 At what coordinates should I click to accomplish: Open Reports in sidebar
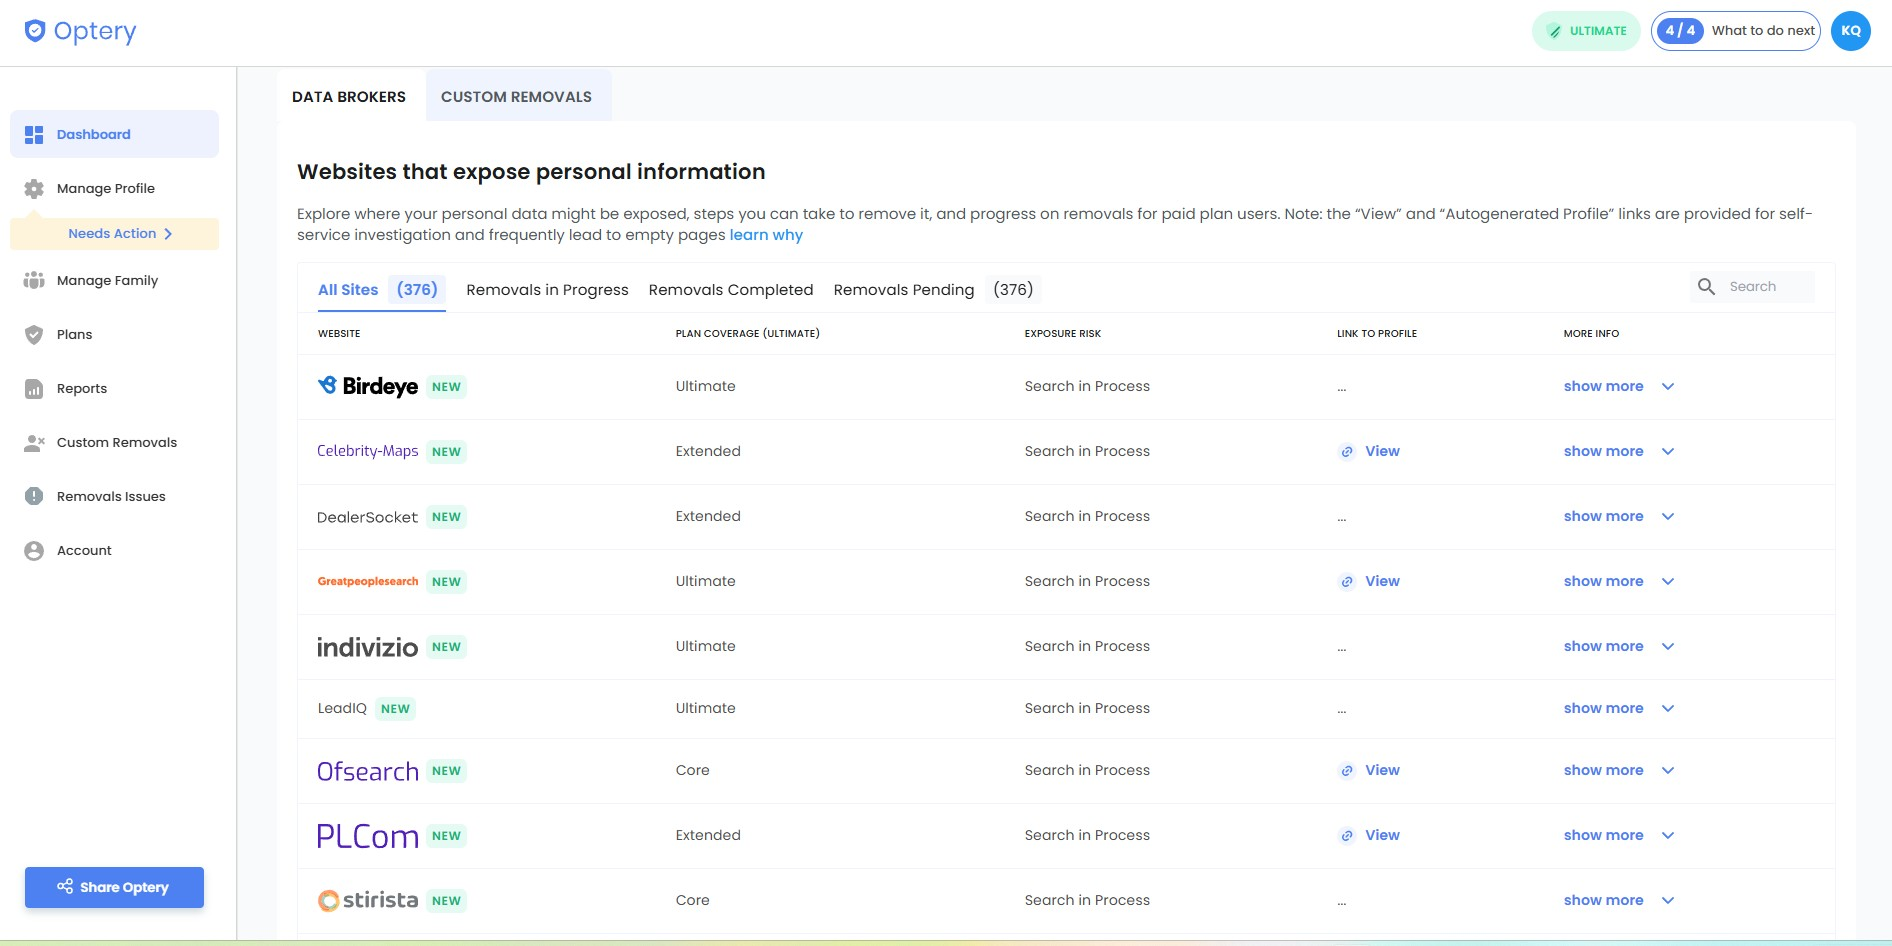114,389
